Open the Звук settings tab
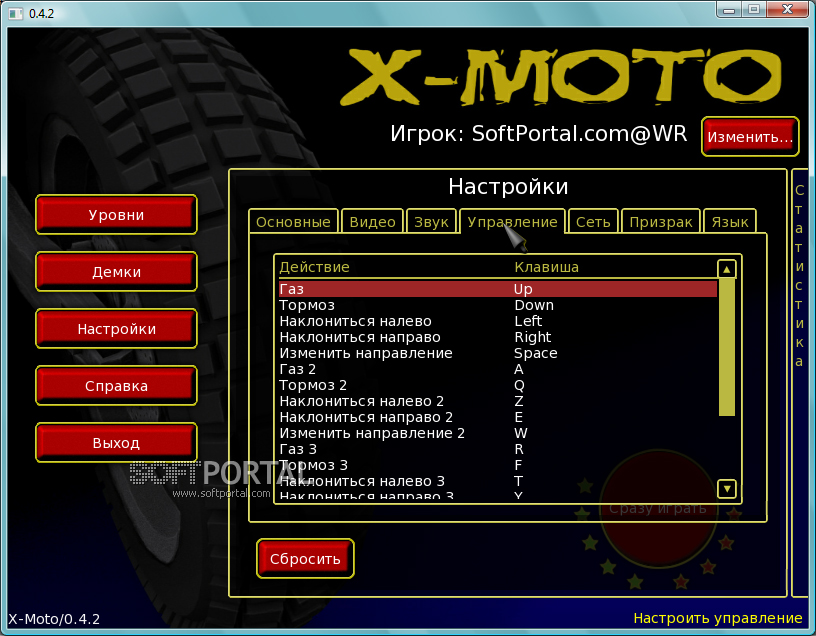 (x=431, y=222)
